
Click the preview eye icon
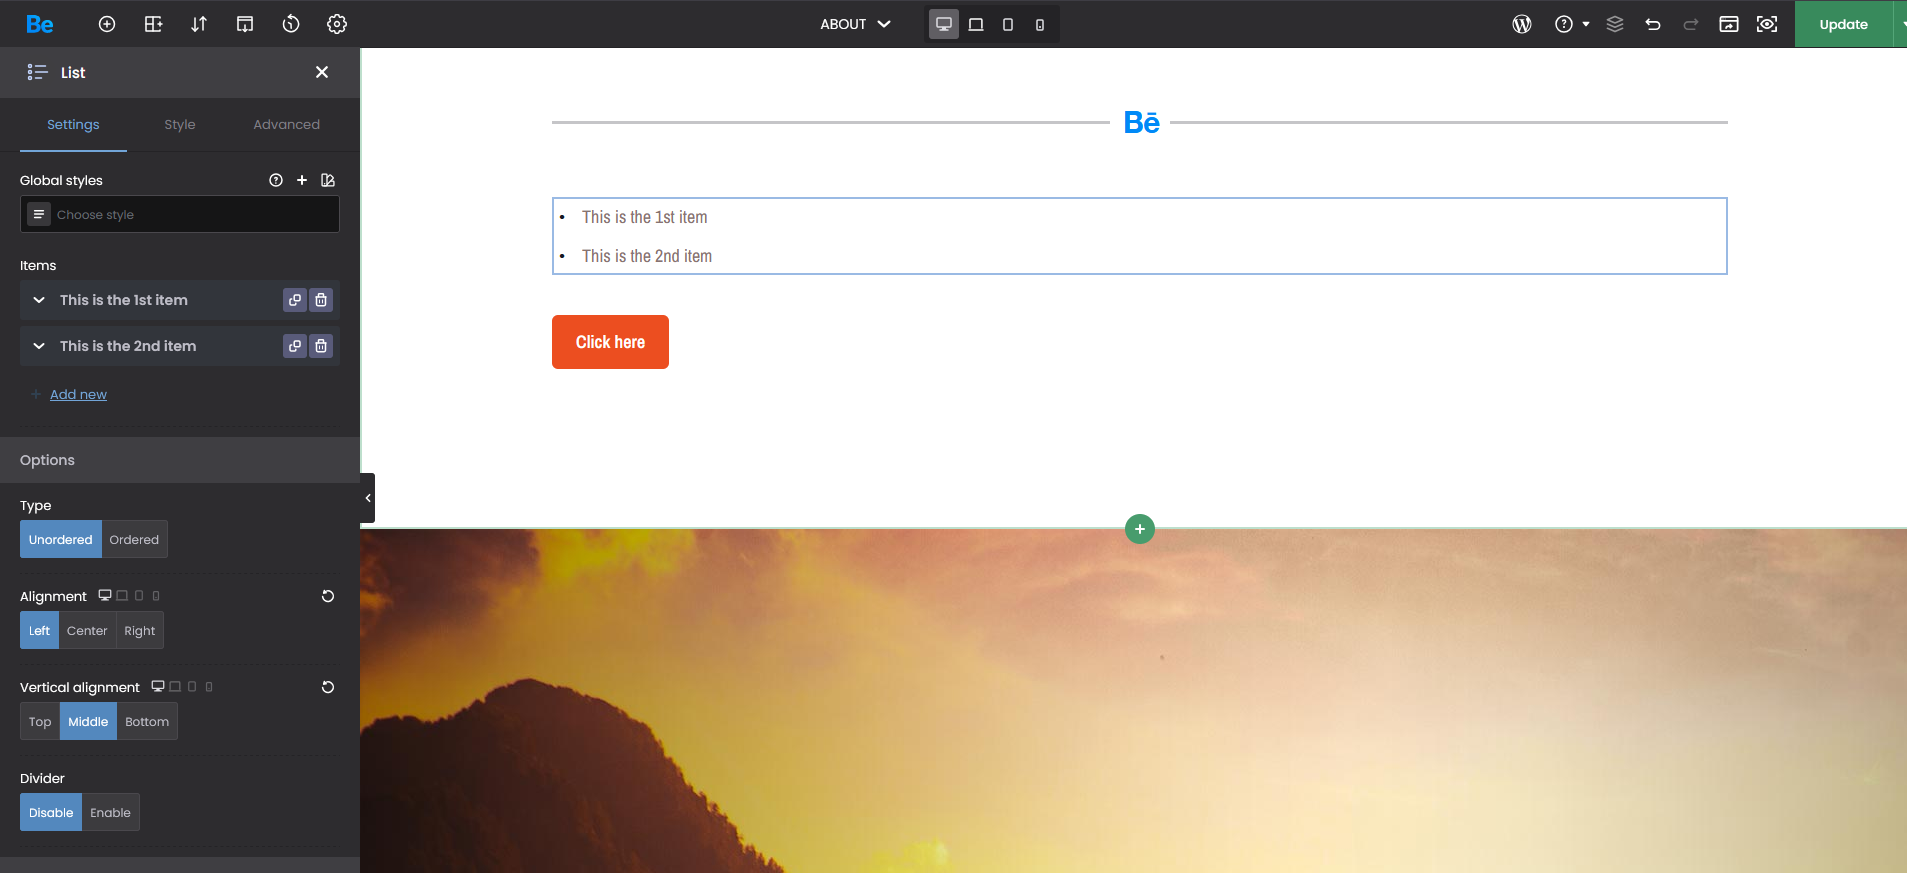pos(1767,24)
